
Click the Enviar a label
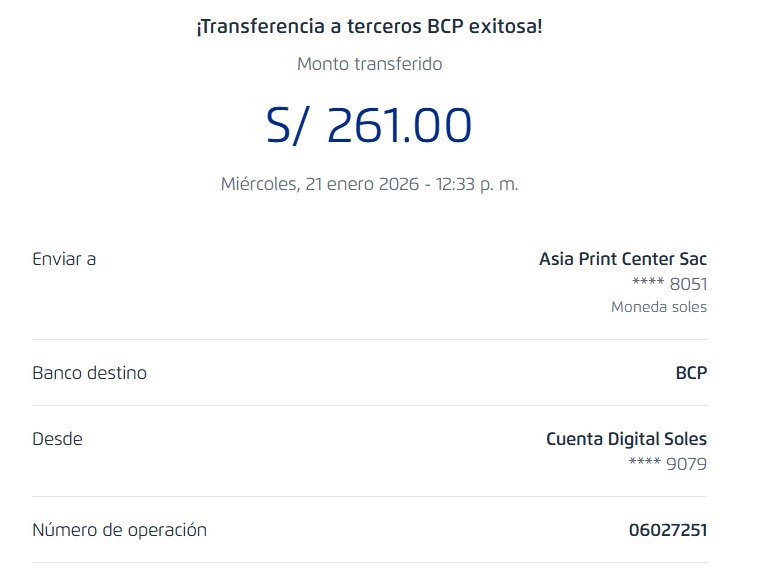point(64,259)
